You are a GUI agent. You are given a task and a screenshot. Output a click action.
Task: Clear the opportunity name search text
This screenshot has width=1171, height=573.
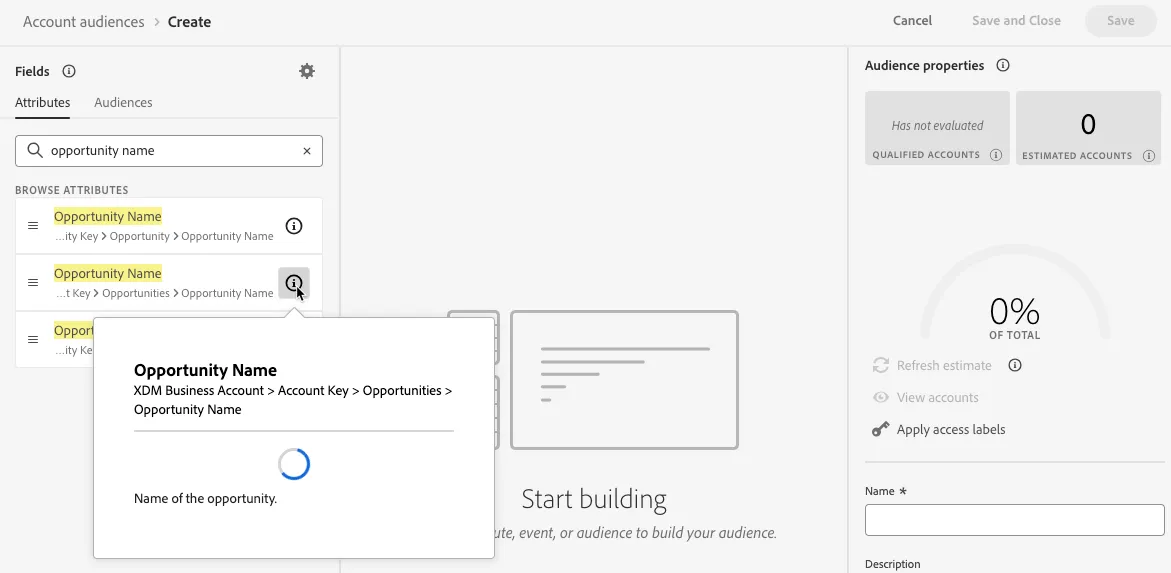pos(307,151)
